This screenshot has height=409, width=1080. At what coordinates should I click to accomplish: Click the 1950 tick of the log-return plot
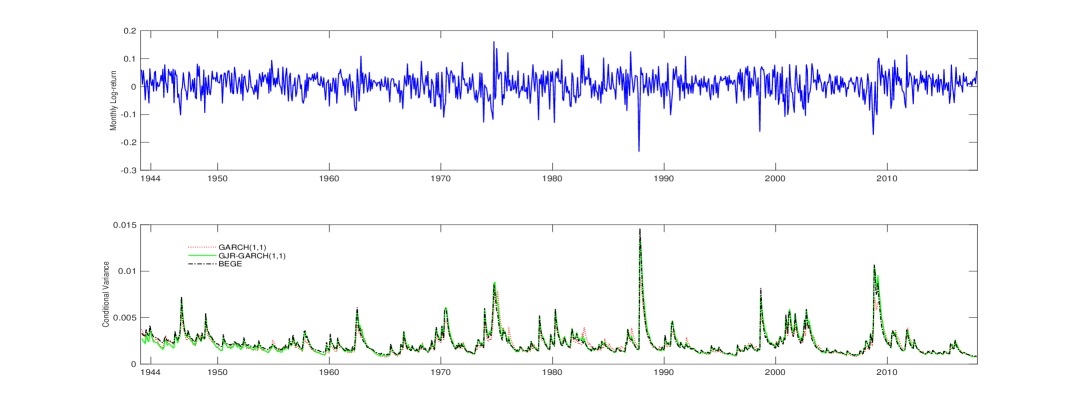[218, 177]
